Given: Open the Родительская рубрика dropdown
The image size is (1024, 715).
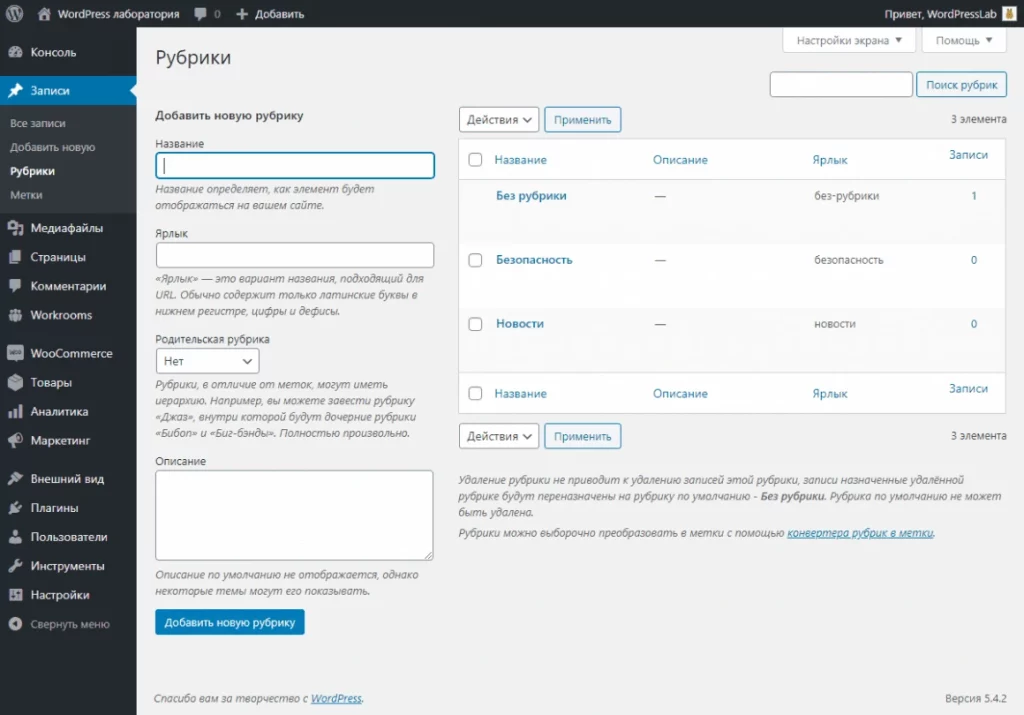Looking at the screenshot, I should click(207, 361).
